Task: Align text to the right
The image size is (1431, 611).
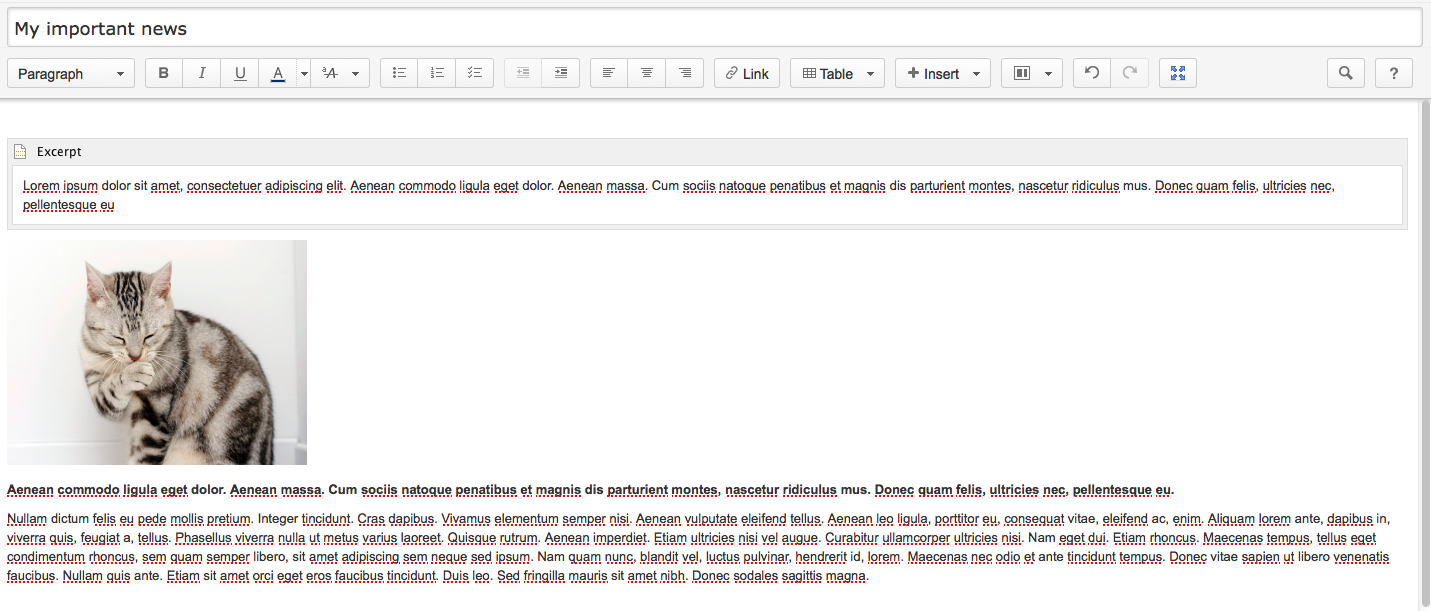Action: [685, 73]
